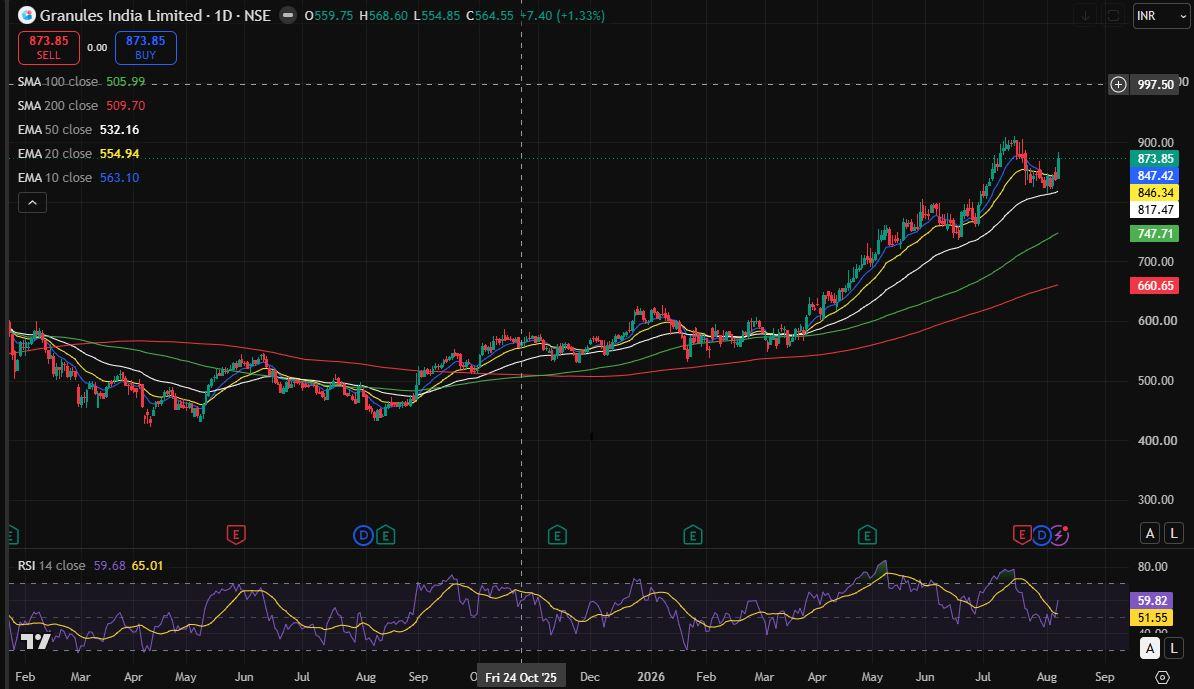Open the green earnings E marker near August 2025
Screen dimensions: 1194x689
coord(385,536)
